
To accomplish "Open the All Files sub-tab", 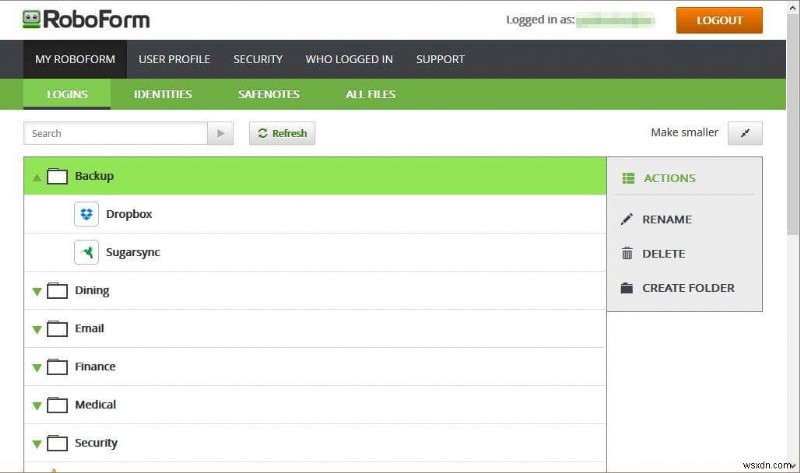I will coord(370,94).
